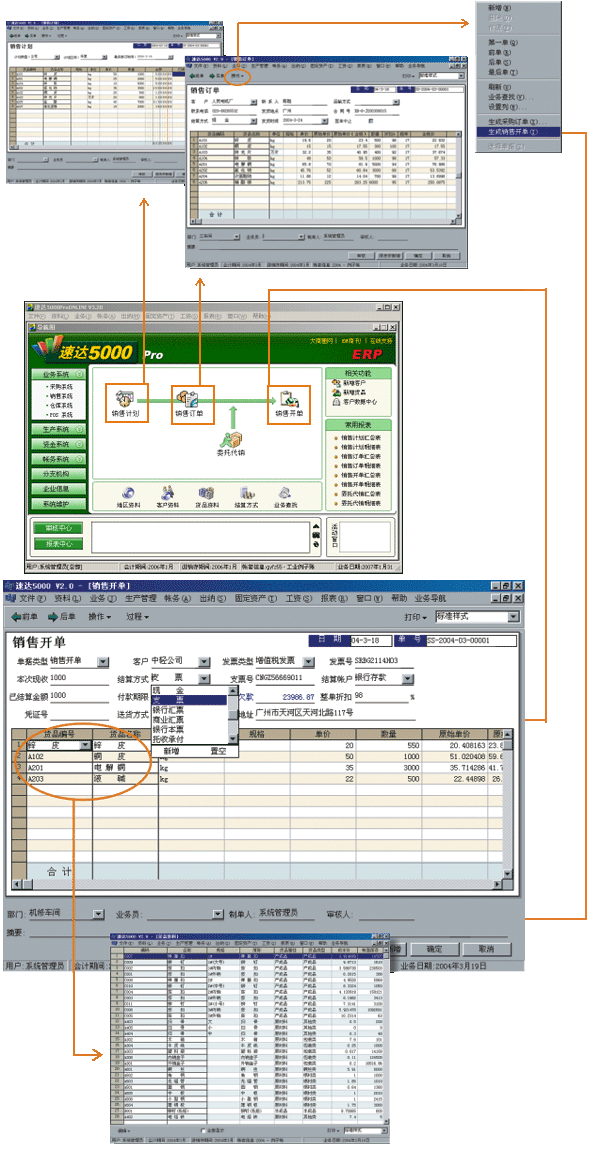Open 地区资料 icon in bottom panel
The image size is (600, 1158).
pos(128,495)
